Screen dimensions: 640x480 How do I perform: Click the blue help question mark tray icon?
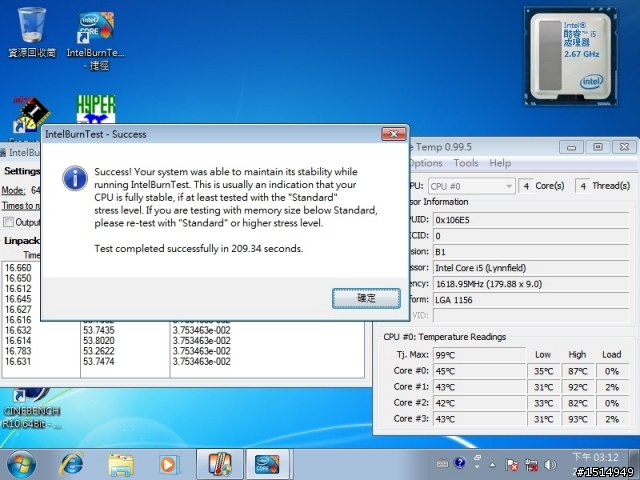[x=460, y=463]
